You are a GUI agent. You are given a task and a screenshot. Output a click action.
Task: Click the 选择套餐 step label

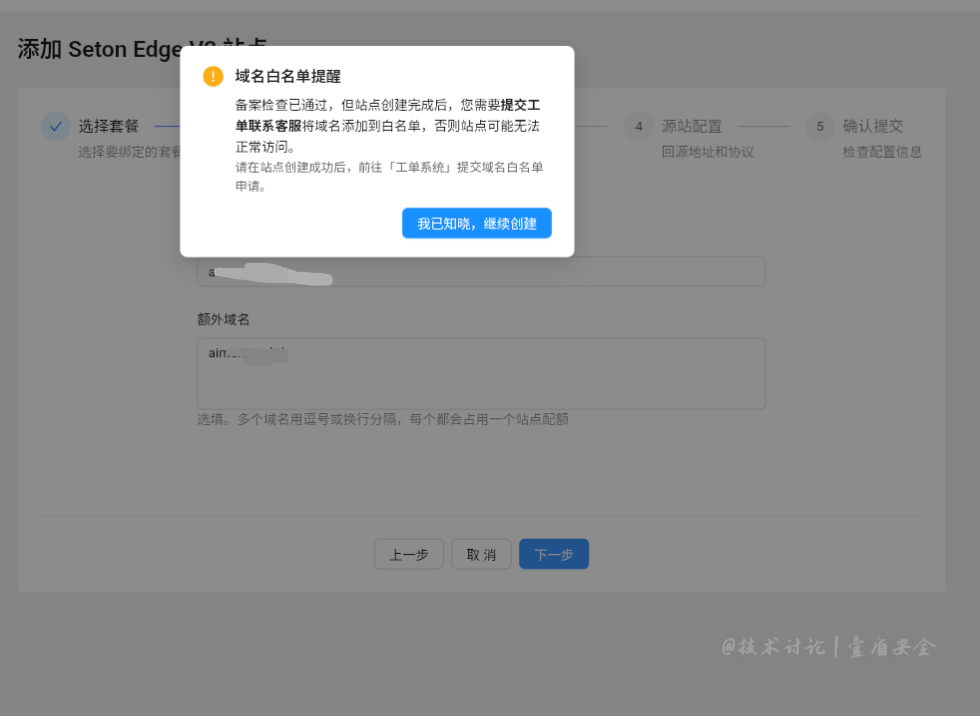(109, 126)
